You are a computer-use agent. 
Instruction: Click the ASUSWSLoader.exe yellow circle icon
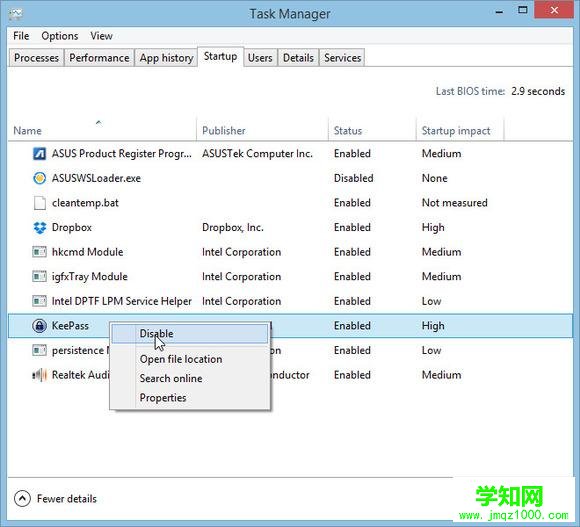tap(39, 178)
